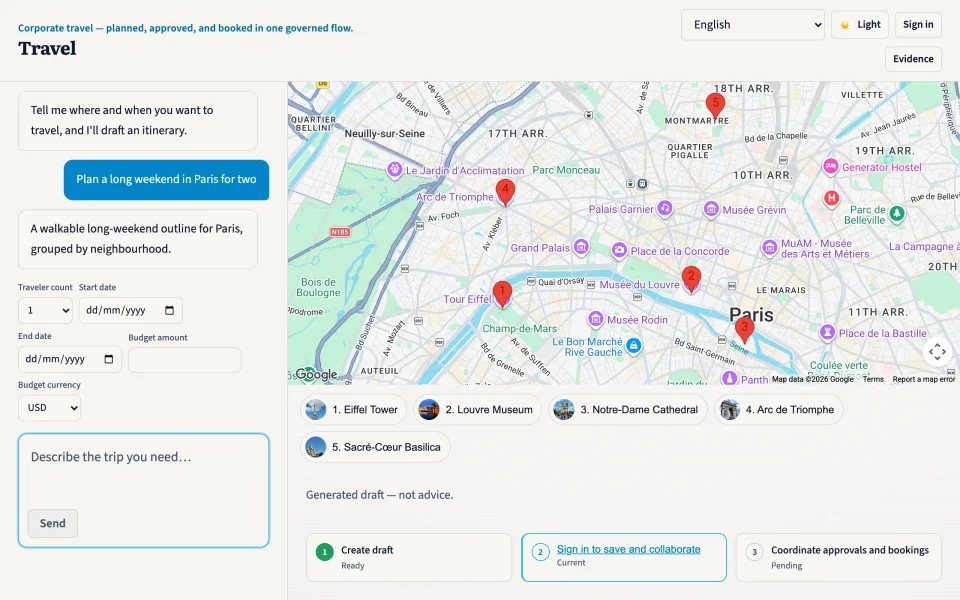Click Place de la Bastille monument icon

click(827, 333)
